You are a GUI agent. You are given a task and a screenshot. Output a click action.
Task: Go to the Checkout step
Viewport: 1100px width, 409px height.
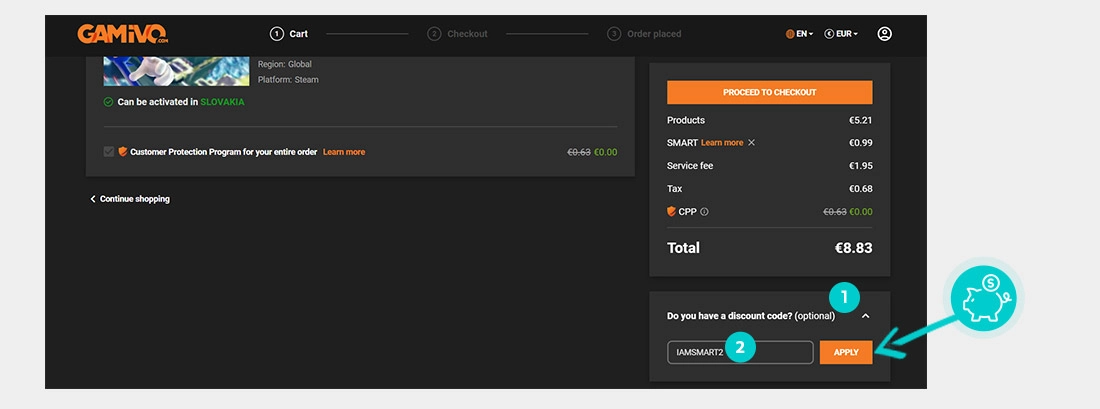click(458, 34)
